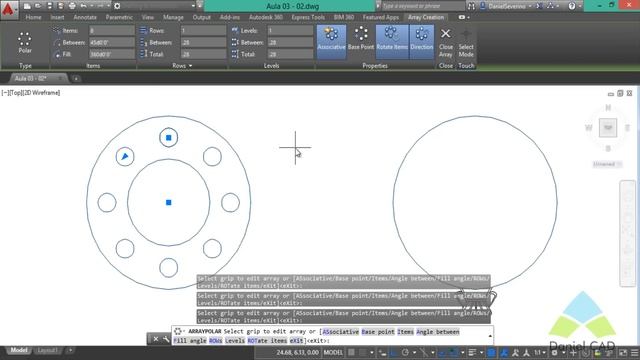Toggle grid display in status bar
Screen dimensions: 640x360
click(x=351, y=353)
